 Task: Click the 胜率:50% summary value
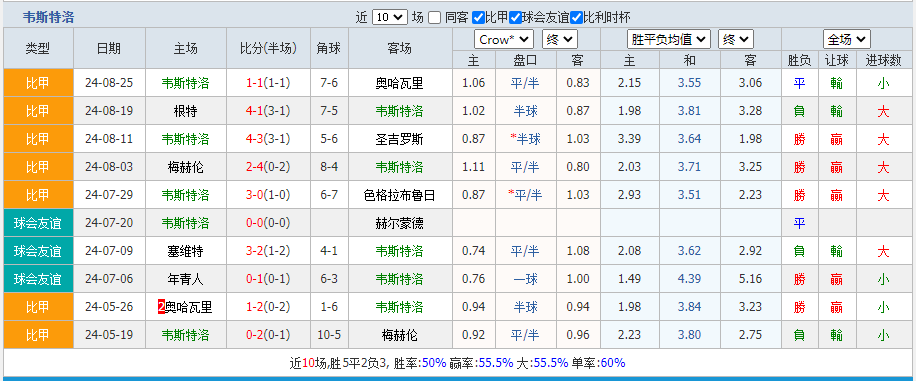pyautogui.click(x=421, y=363)
